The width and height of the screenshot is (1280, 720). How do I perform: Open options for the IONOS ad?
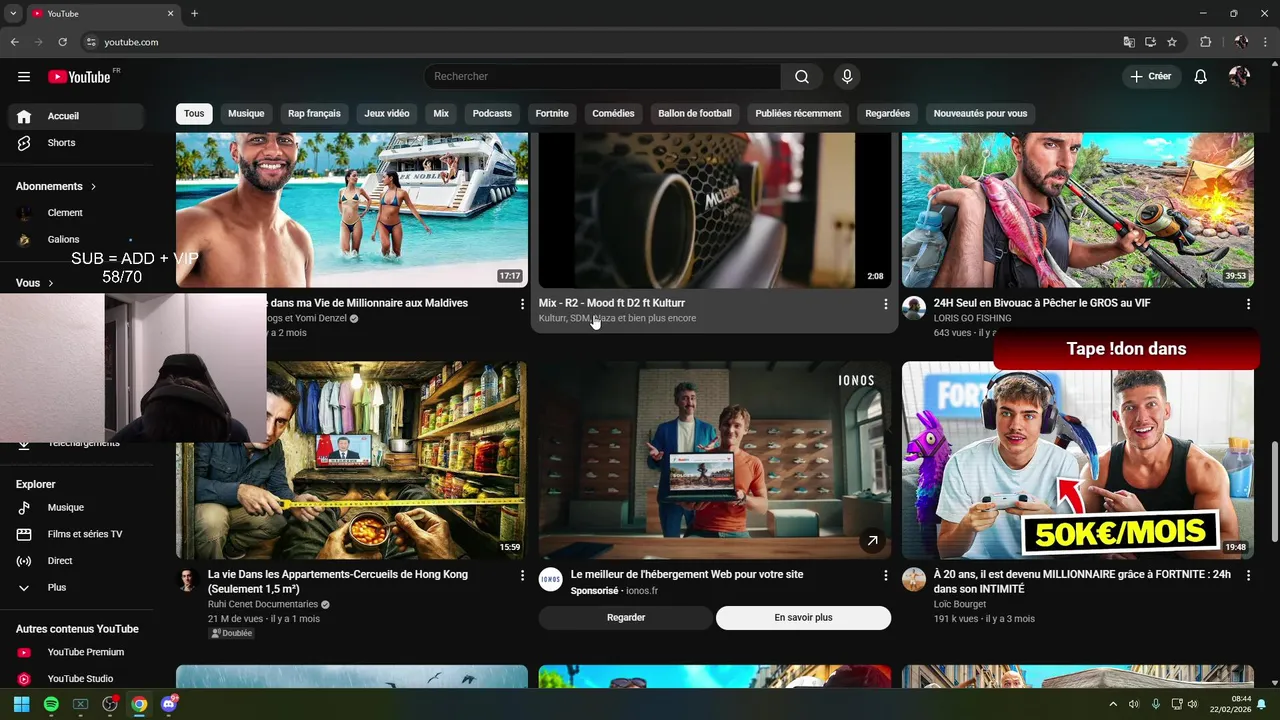click(x=885, y=575)
